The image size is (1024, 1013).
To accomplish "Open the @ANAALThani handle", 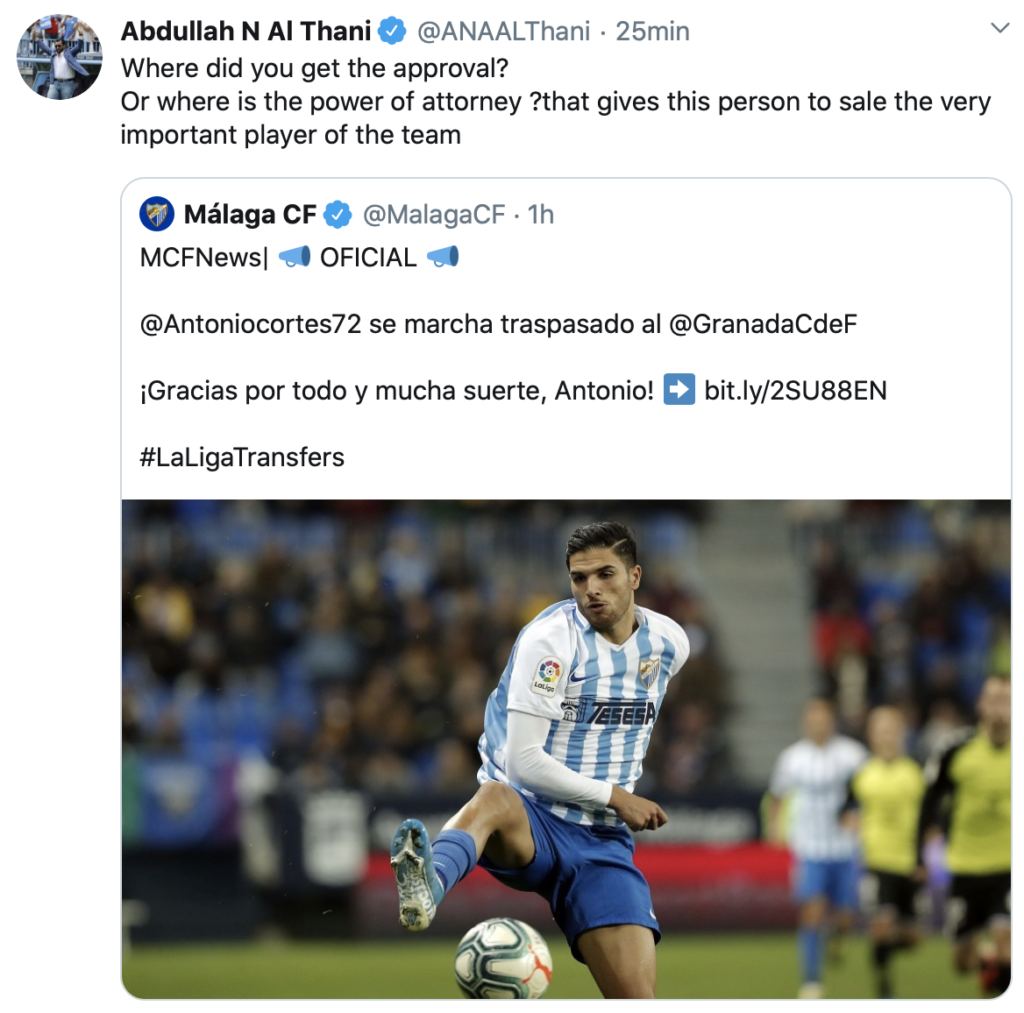I will (x=504, y=31).
